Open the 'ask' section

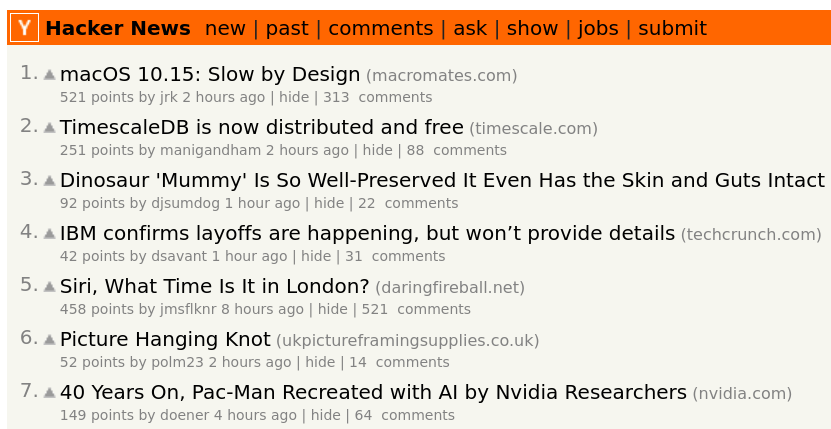[470, 28]
